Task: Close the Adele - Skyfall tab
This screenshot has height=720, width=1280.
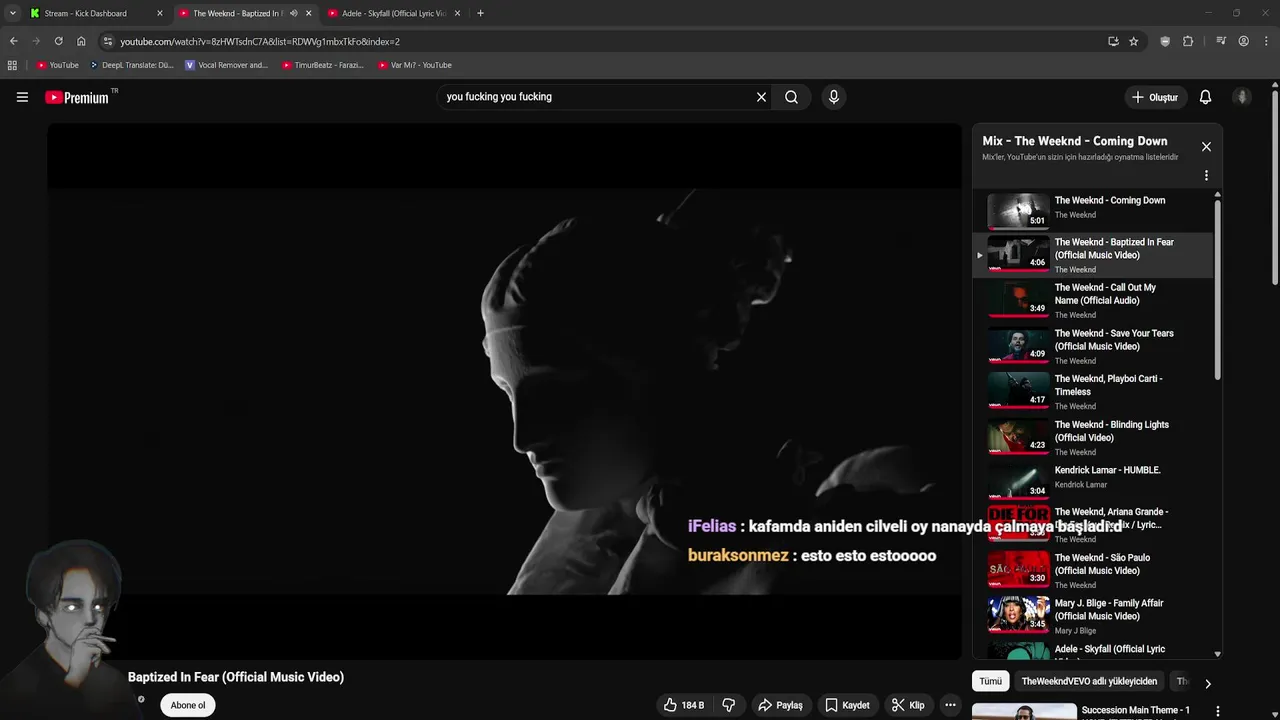Action: 458,13
